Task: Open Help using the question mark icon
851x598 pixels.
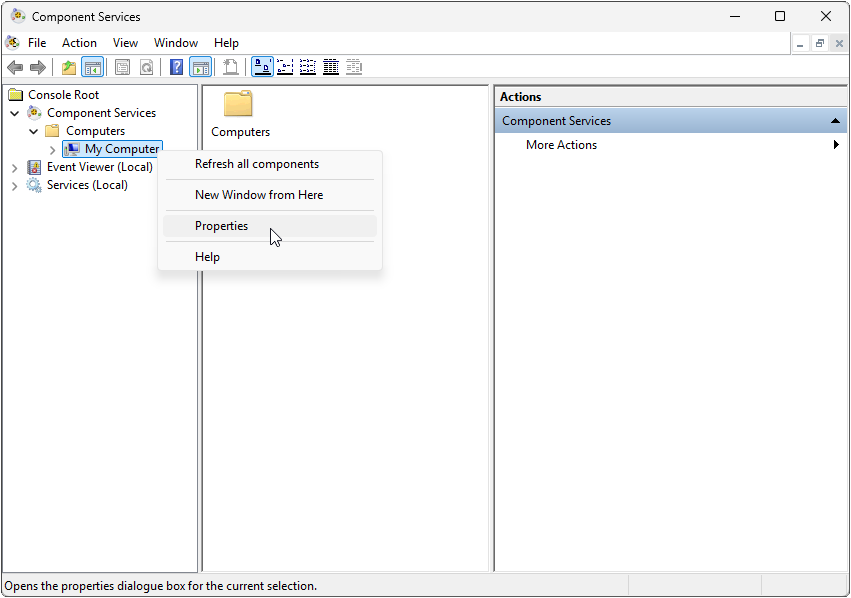Action: pyautogui.click(x=176, y=67)
